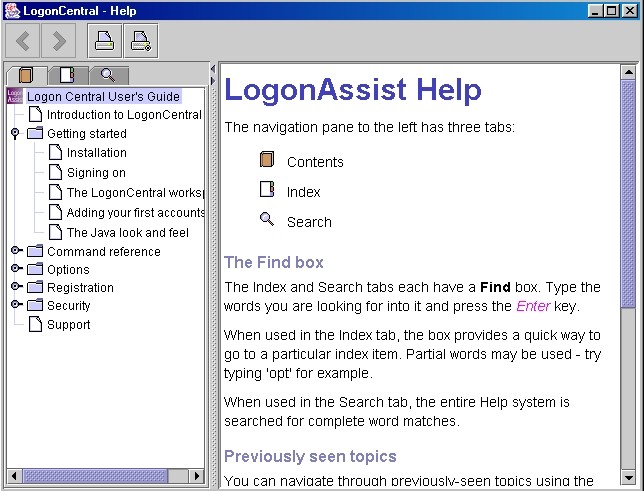Image resolution: width=644 pixels, height=491 pixels.
Task: Switch to the Search magnifier tab
Action: (x=108, y=76)
